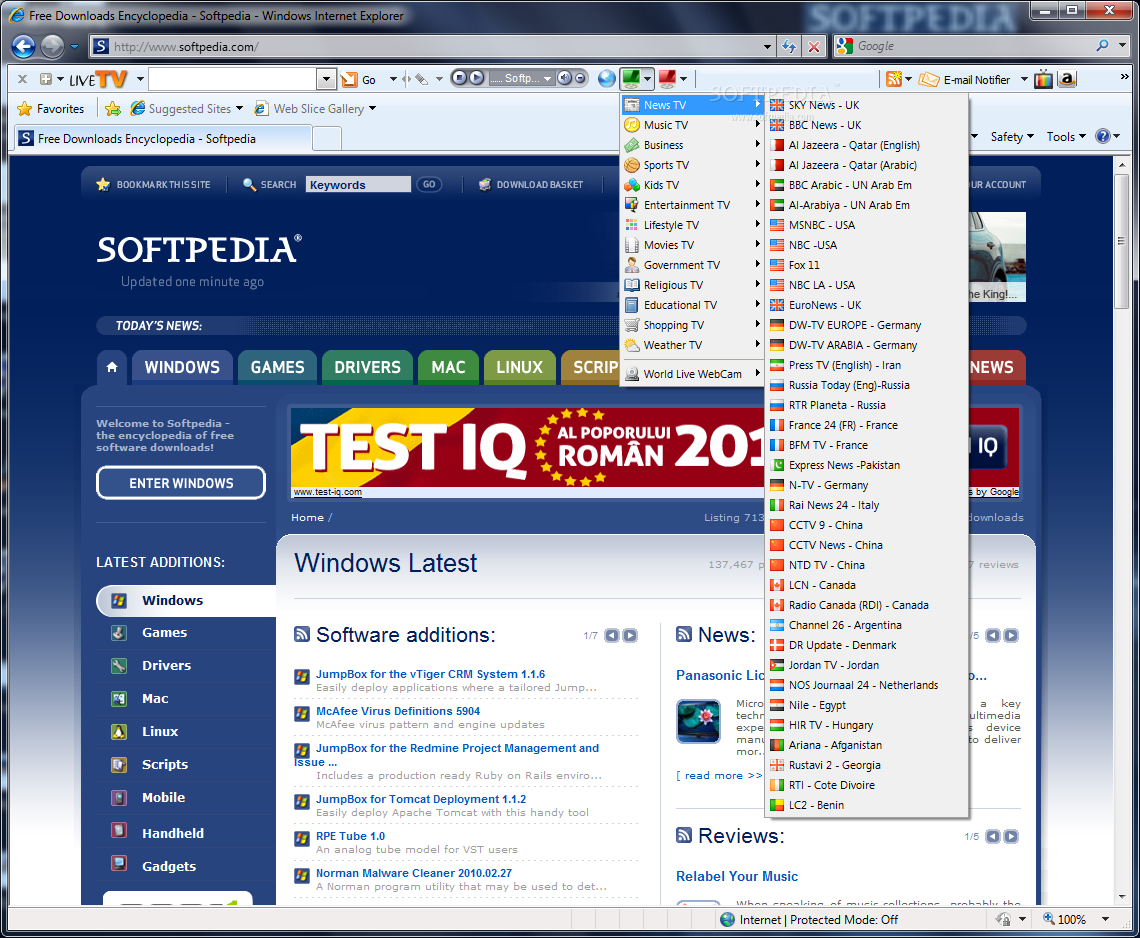Click the GO button beside Keywords

tap(430, 185)
